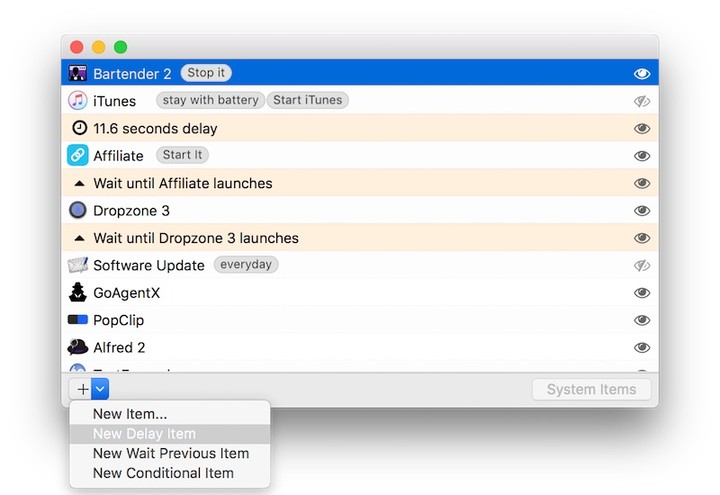Click the System Items button

[591, 389]
